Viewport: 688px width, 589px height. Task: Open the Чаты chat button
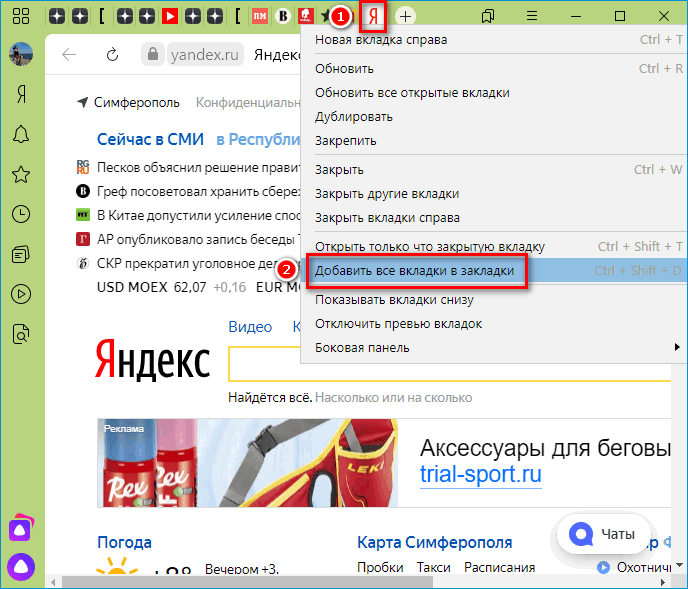coord(604,534)
